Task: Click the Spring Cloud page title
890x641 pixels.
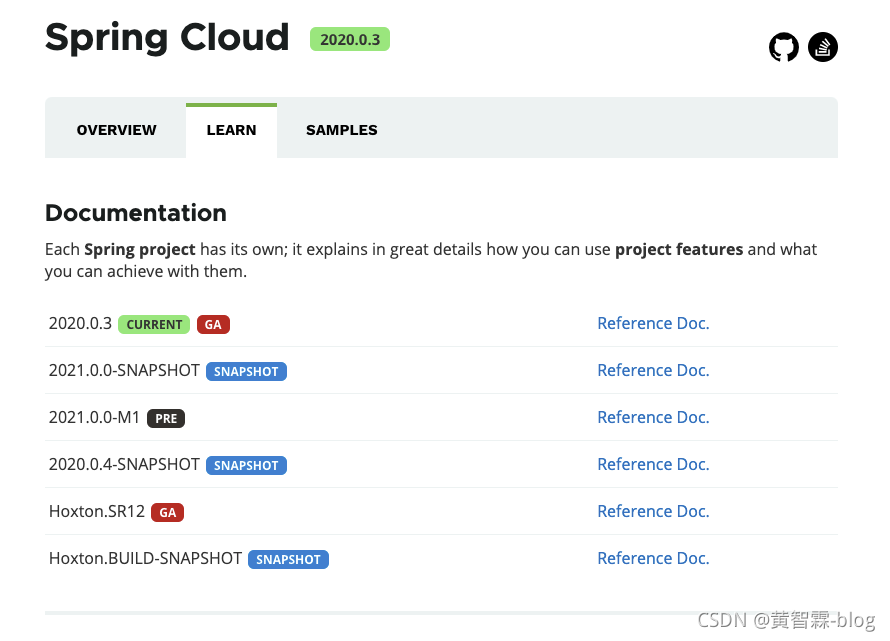Action: click(x=167, y=38)
